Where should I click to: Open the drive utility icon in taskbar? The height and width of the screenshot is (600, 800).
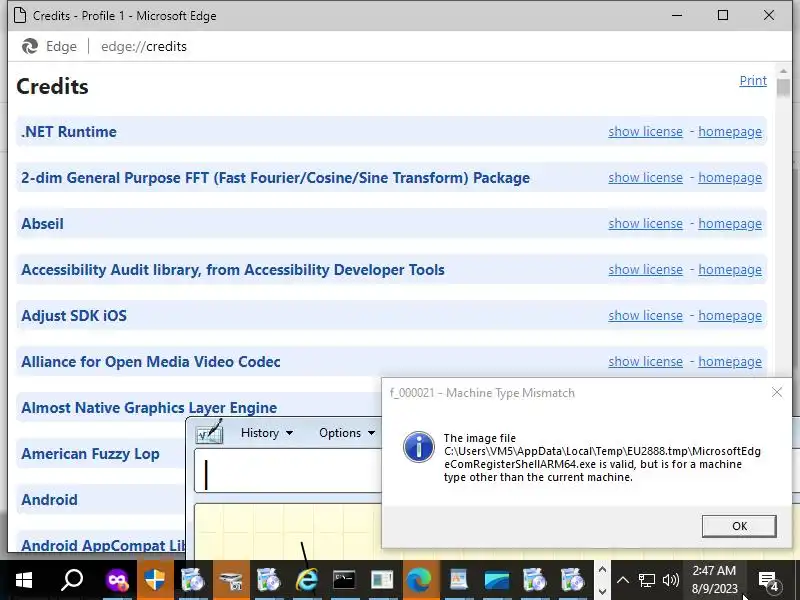pyautogui.click(x=230, y=580)
